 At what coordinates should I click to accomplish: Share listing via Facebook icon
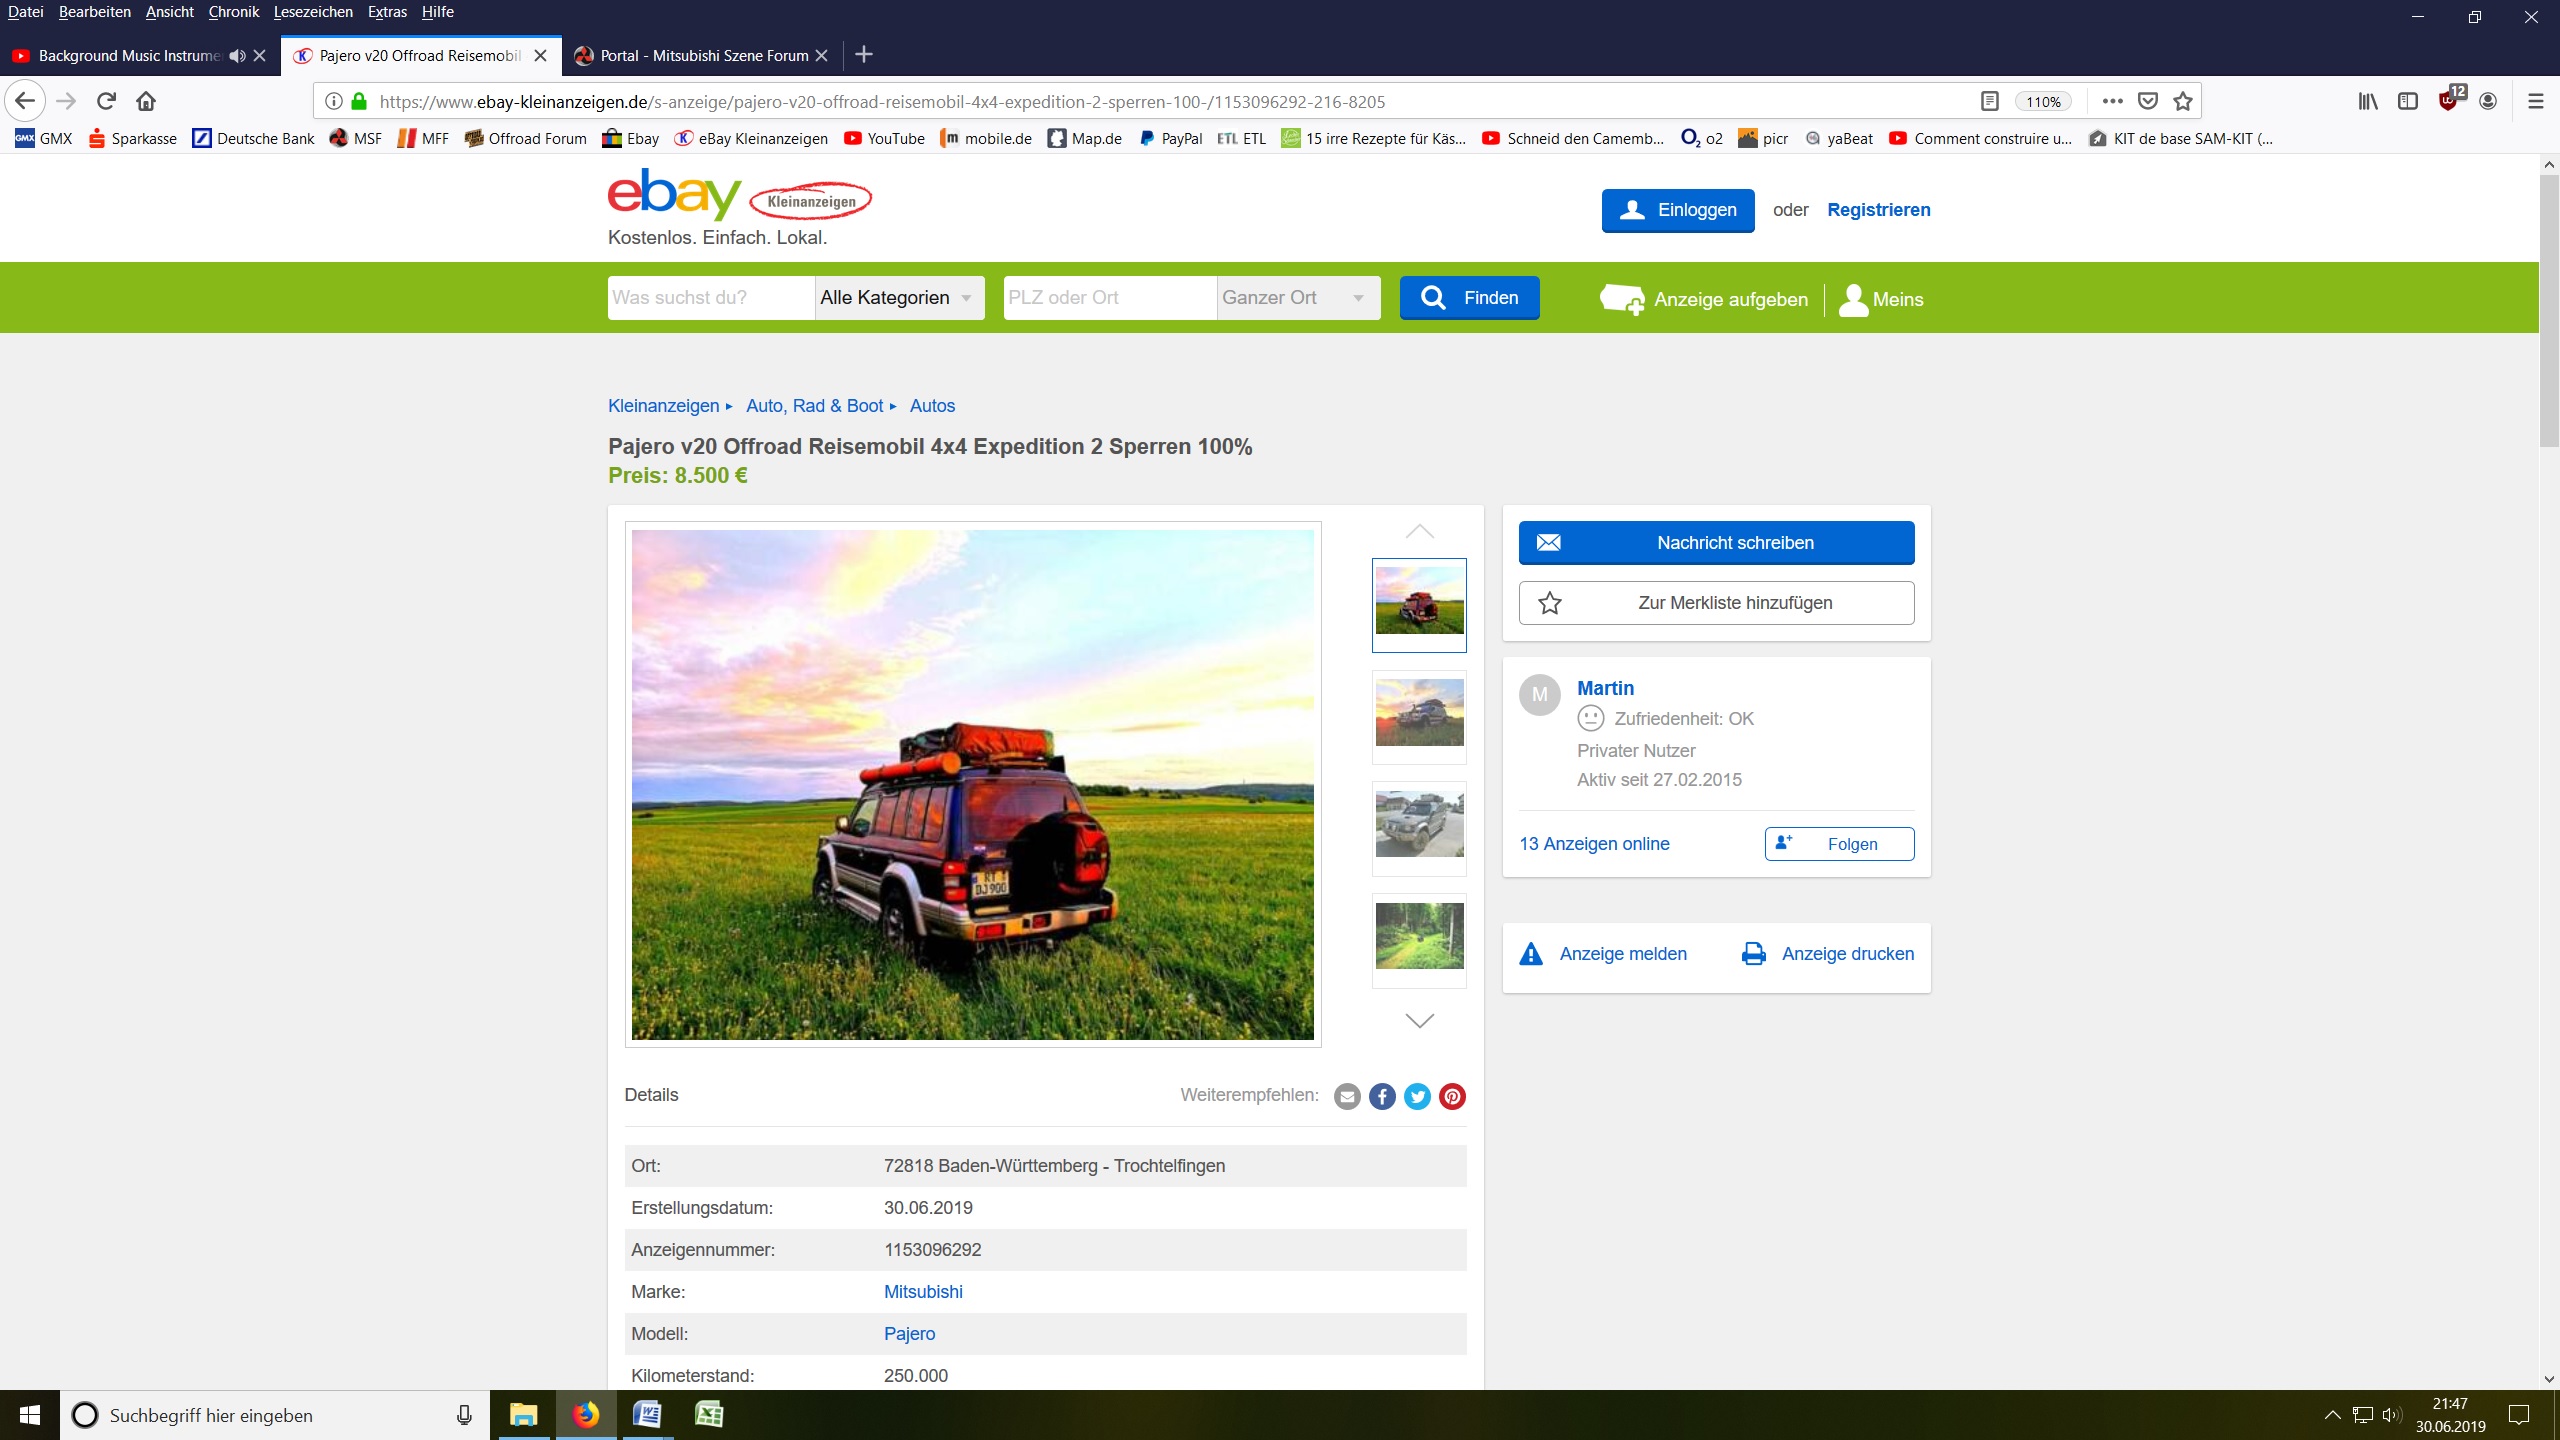[x=1382, y=1096]
